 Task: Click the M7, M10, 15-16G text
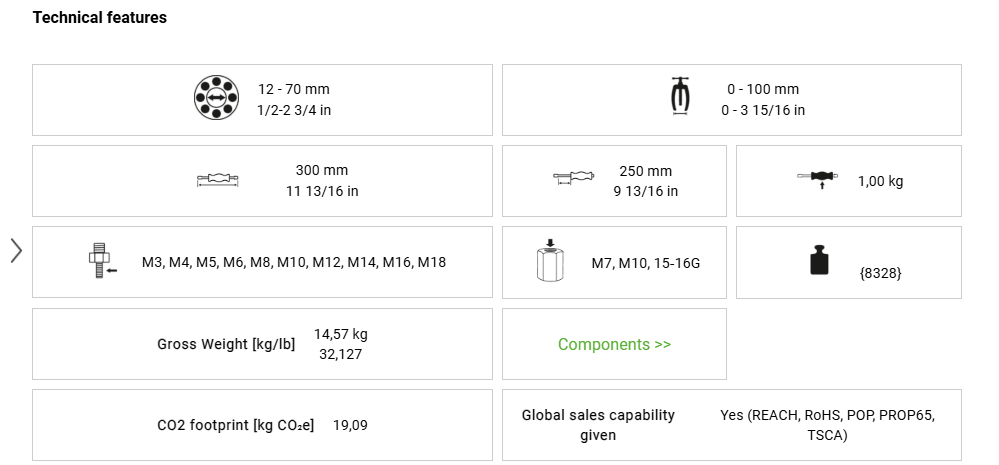point(645,263)
